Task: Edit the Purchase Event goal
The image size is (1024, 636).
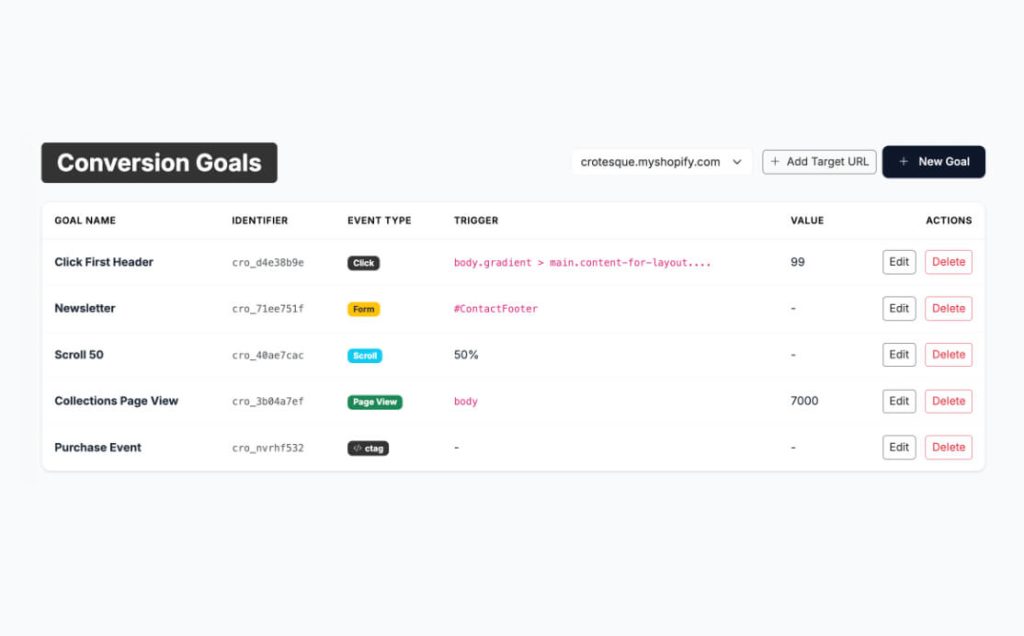Action: [899, 448]
